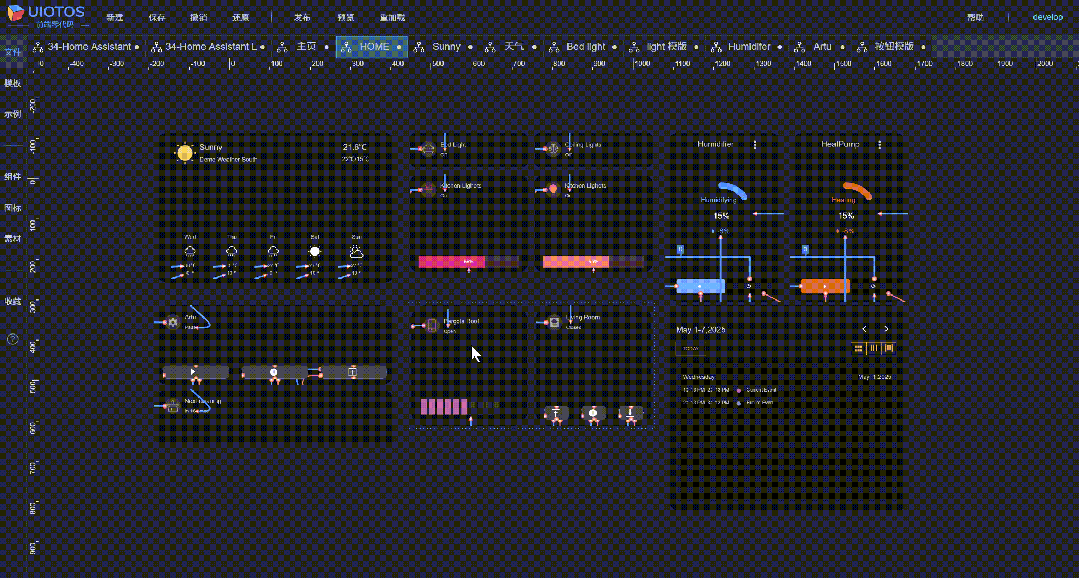Viewport: 1079px width, 578px height.
Task: Adjust the orange brightness slider bar
Action: click(593, 261)
